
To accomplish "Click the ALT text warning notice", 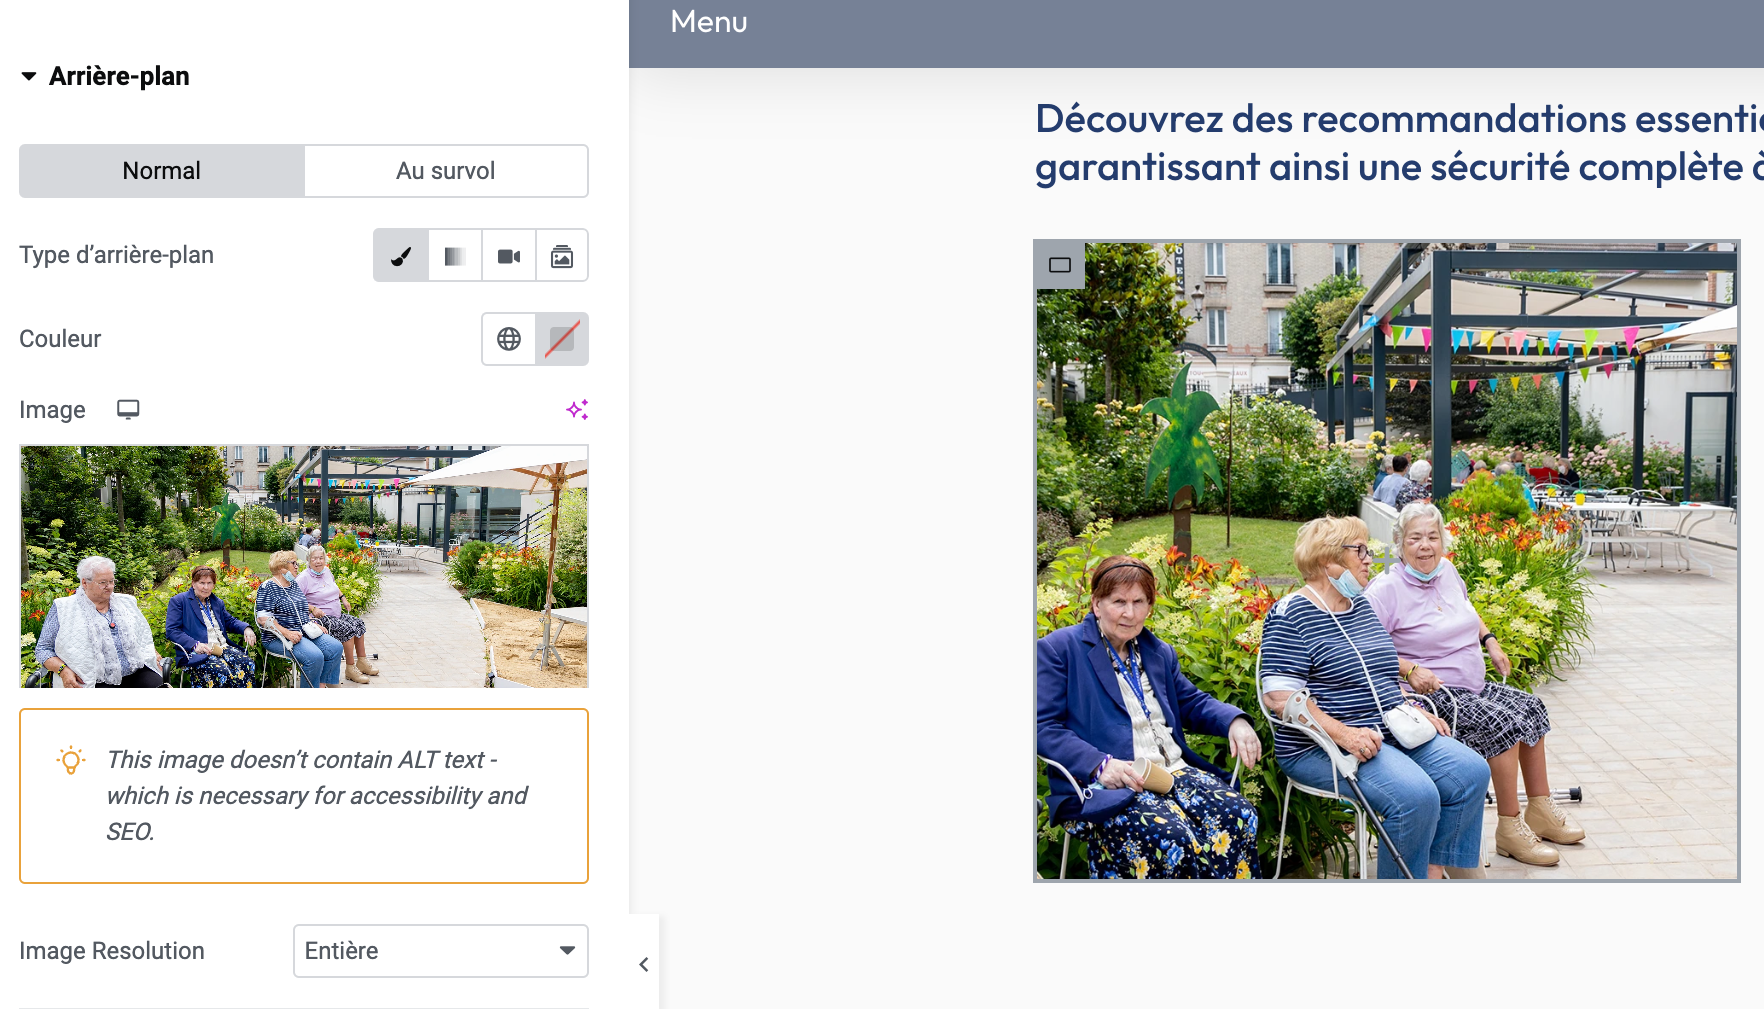I will pyautogui.click(x=316, y=795).
